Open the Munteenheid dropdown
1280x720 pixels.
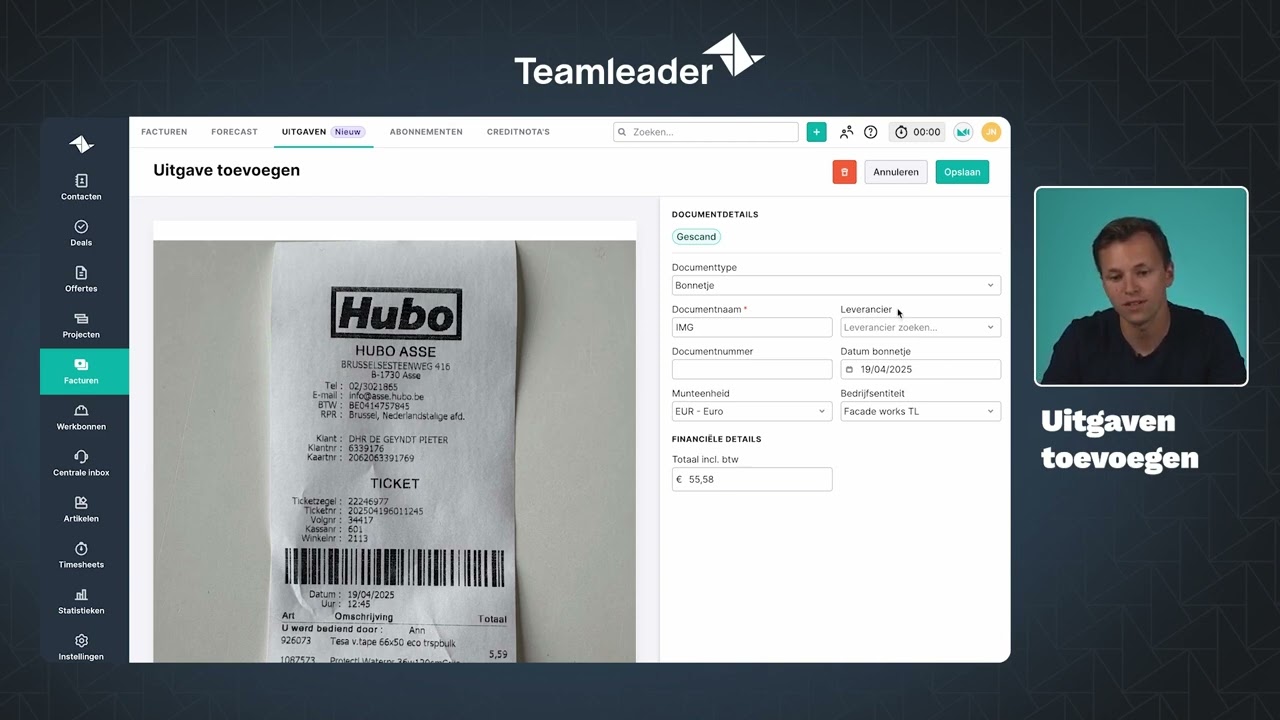(752, 412)
